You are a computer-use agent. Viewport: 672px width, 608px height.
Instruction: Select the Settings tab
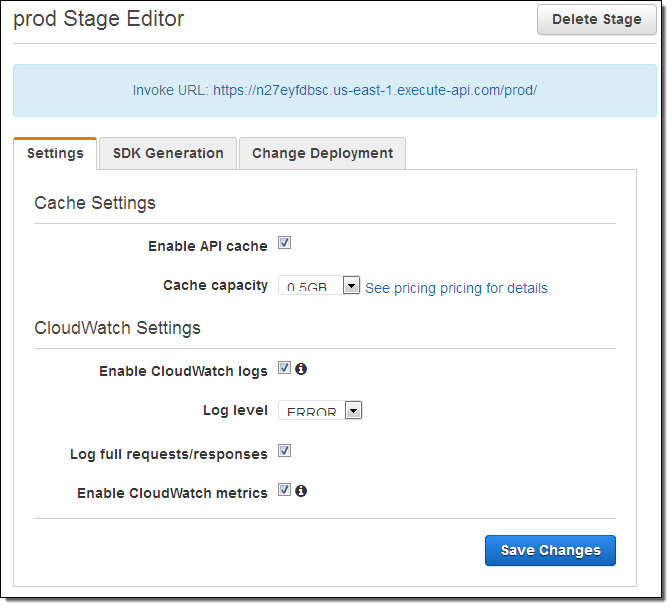55,153
